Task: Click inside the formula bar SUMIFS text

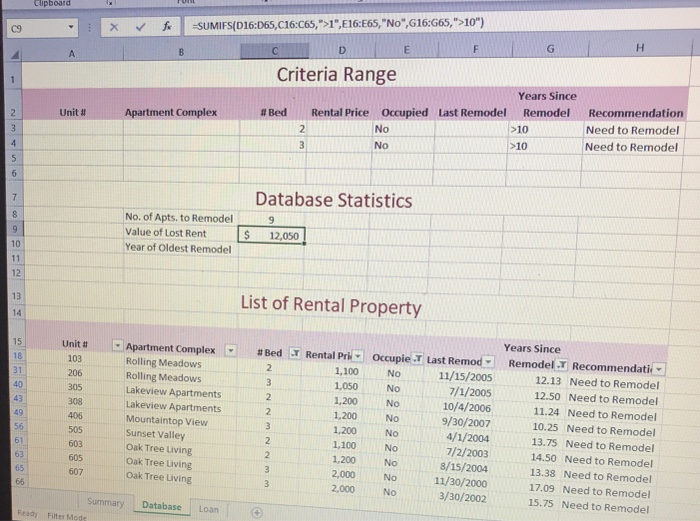Action: pyautogui.click(x=338, y=24)
